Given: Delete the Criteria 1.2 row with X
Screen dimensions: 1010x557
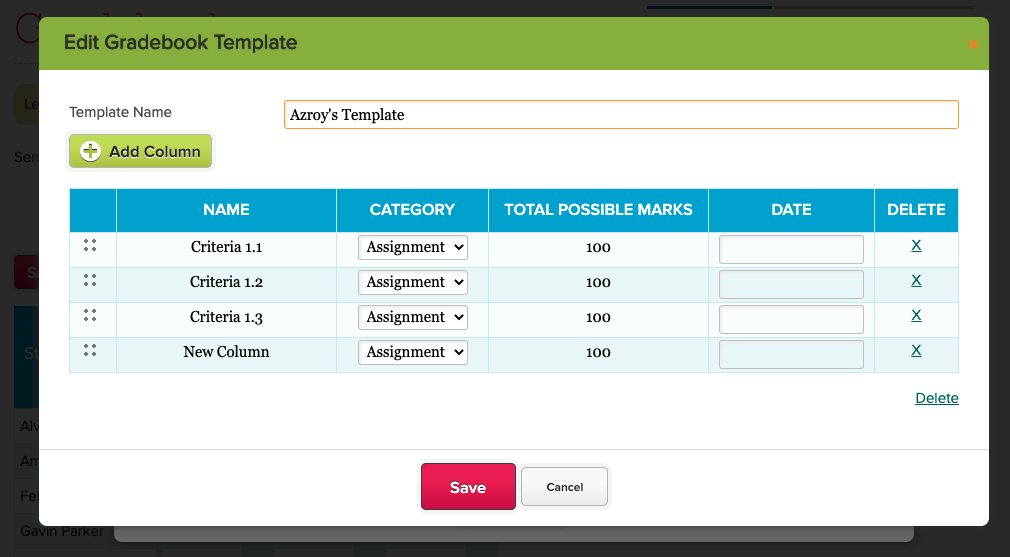Looking at the screenshot, I should [x=916, y=280].
